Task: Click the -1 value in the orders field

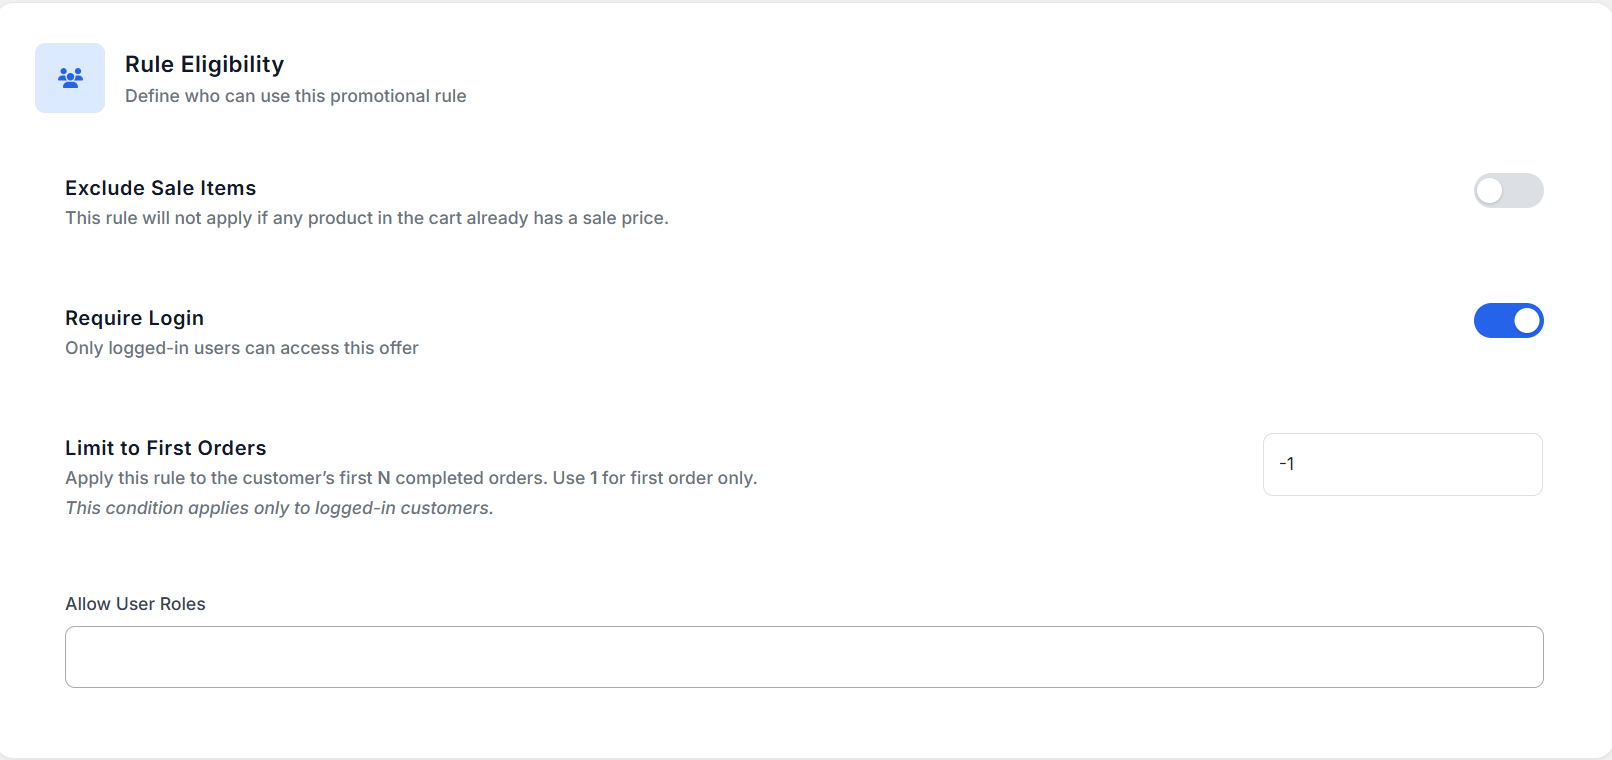Action: click(1287, 464)
